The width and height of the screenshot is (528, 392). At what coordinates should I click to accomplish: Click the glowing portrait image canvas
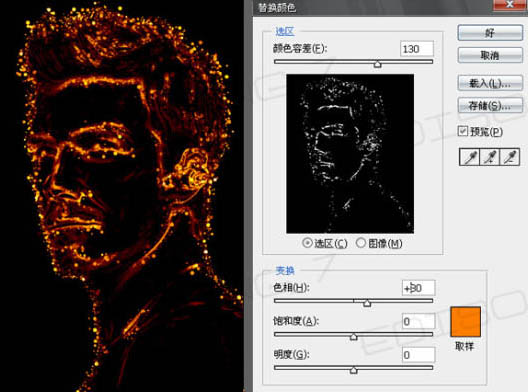click(x=122, y=196)
